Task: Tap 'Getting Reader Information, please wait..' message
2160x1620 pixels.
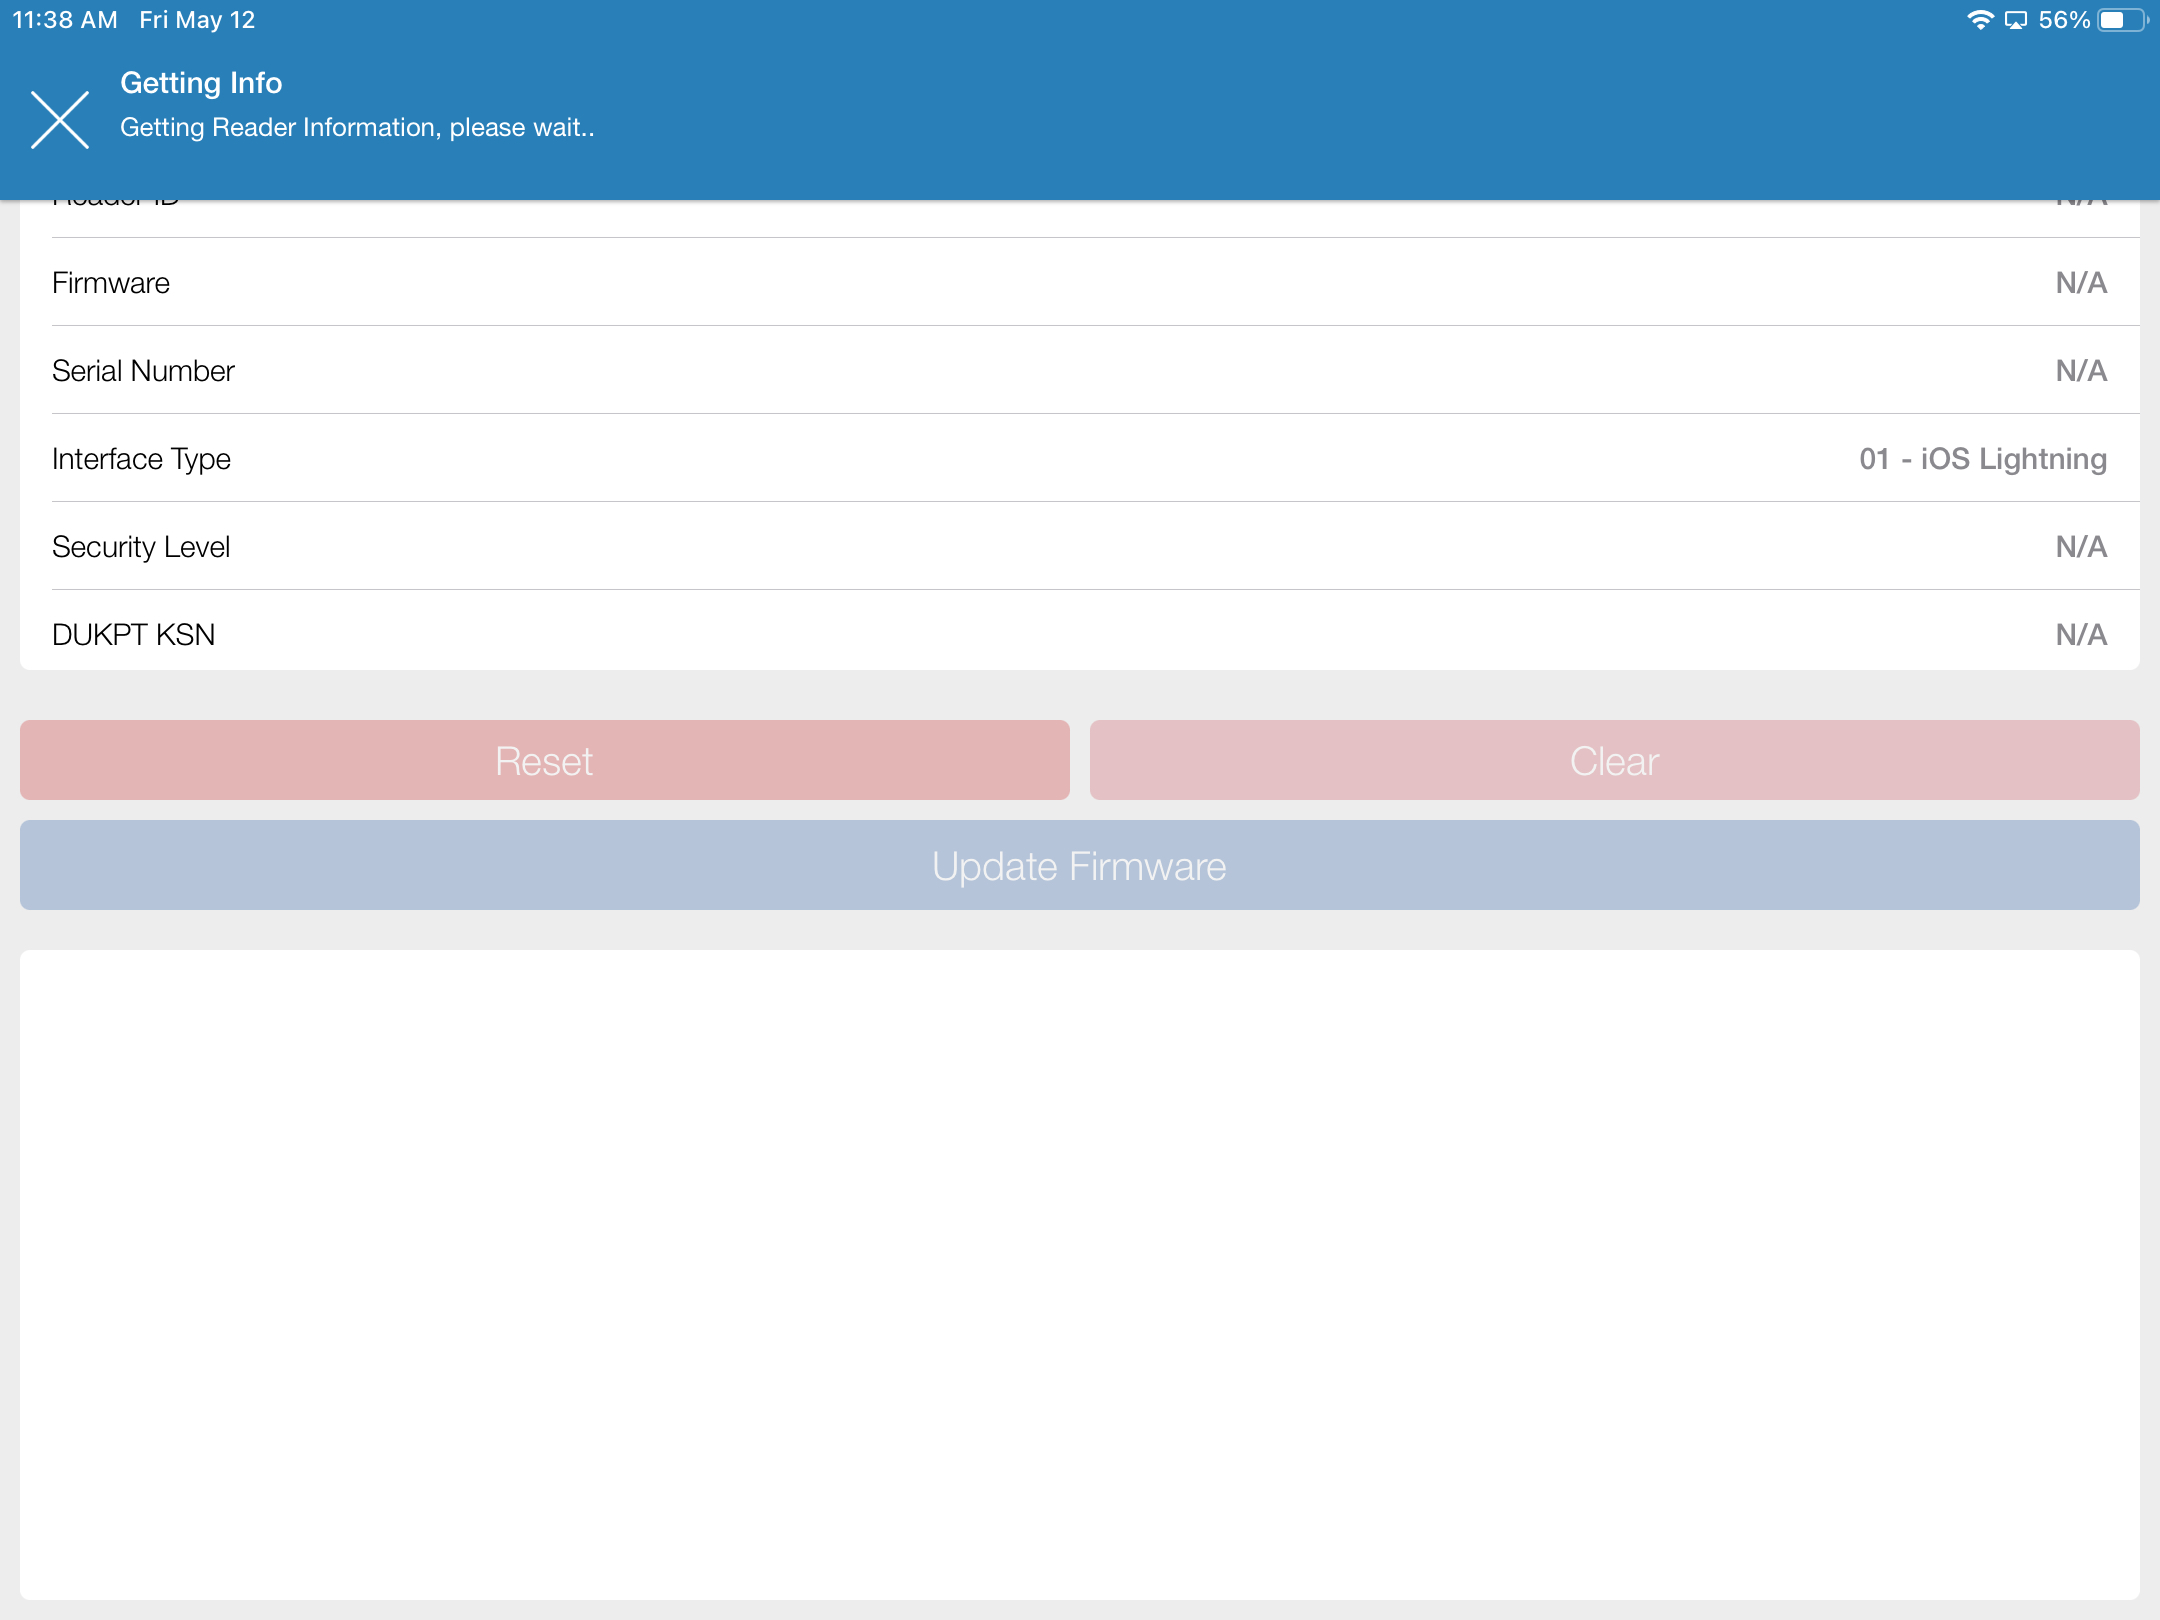Action: click(x=357, y=128)
